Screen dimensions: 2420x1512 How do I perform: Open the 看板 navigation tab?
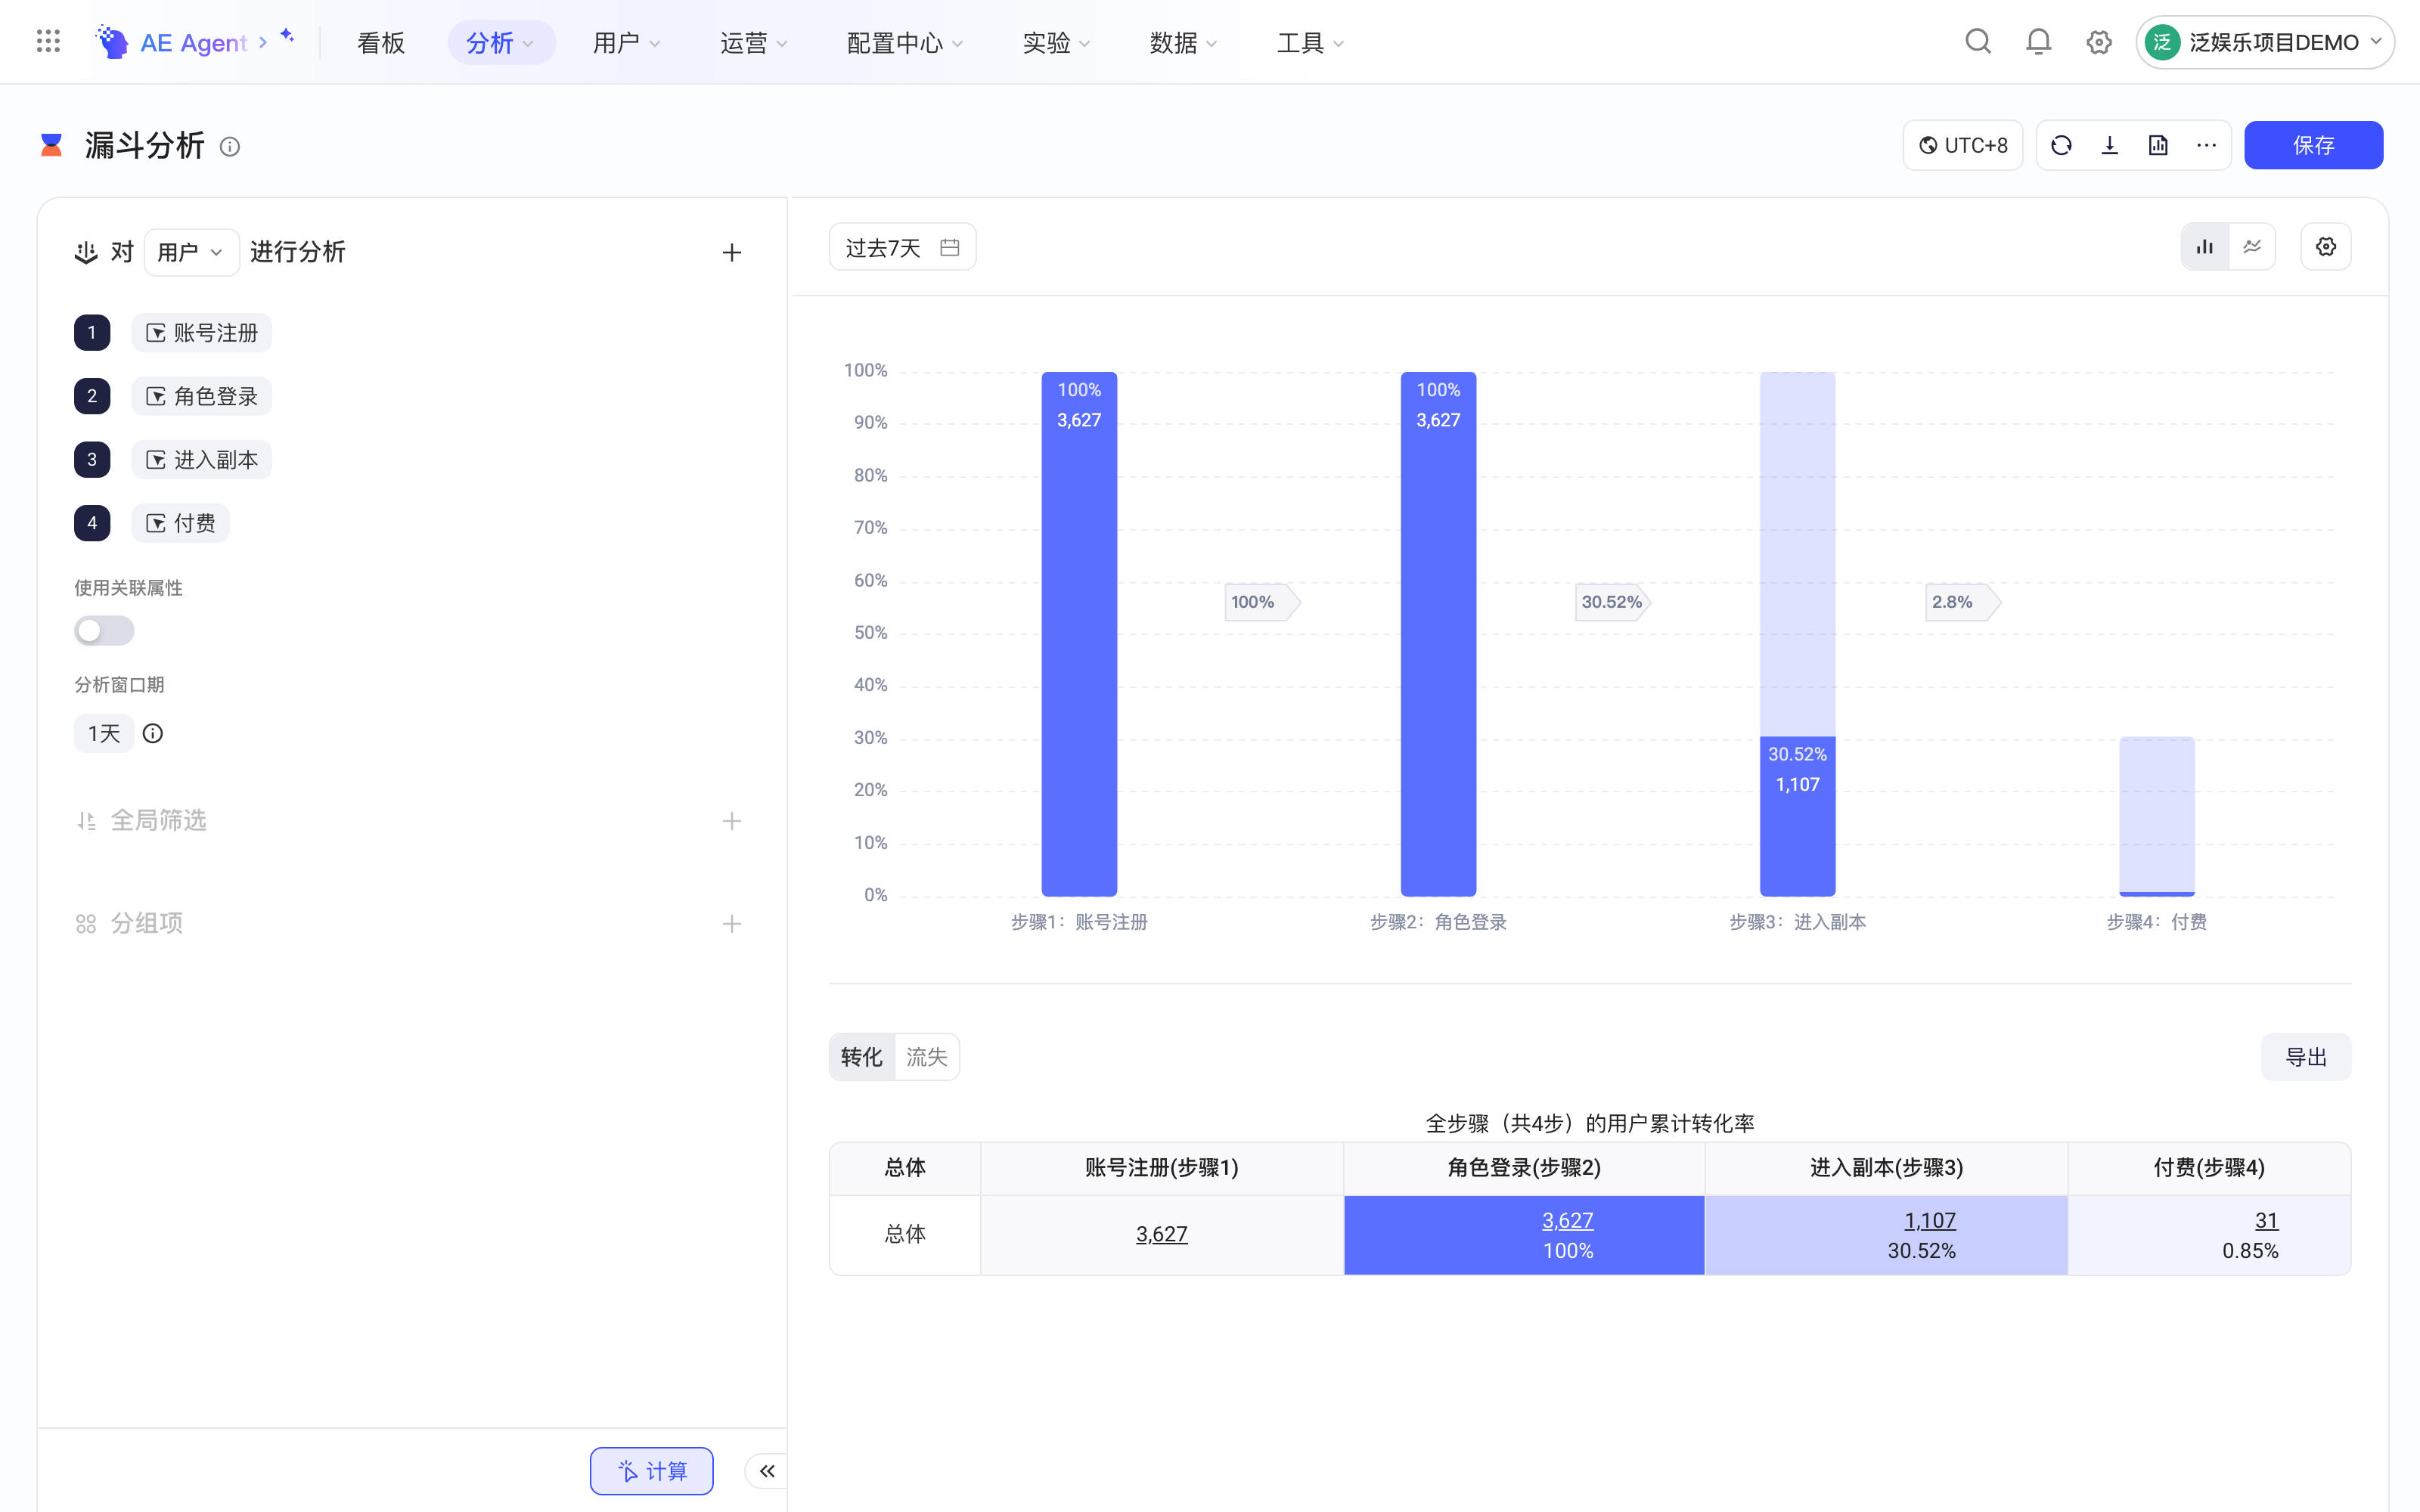381,43
